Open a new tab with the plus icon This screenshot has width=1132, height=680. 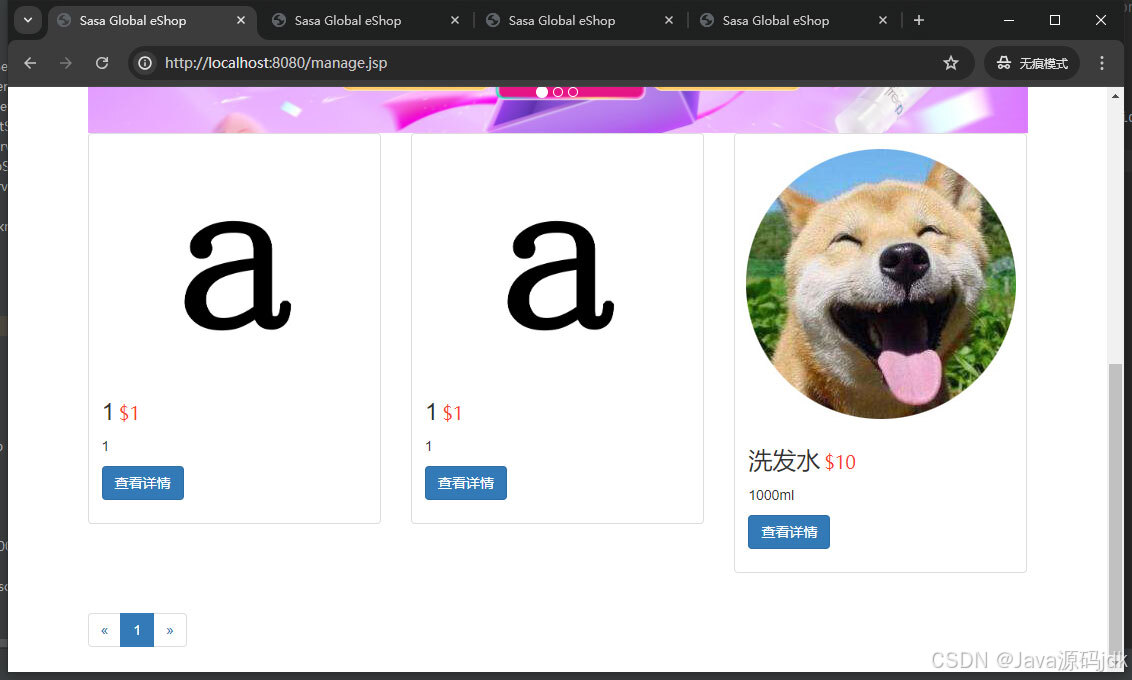click(x=919, y=20)
